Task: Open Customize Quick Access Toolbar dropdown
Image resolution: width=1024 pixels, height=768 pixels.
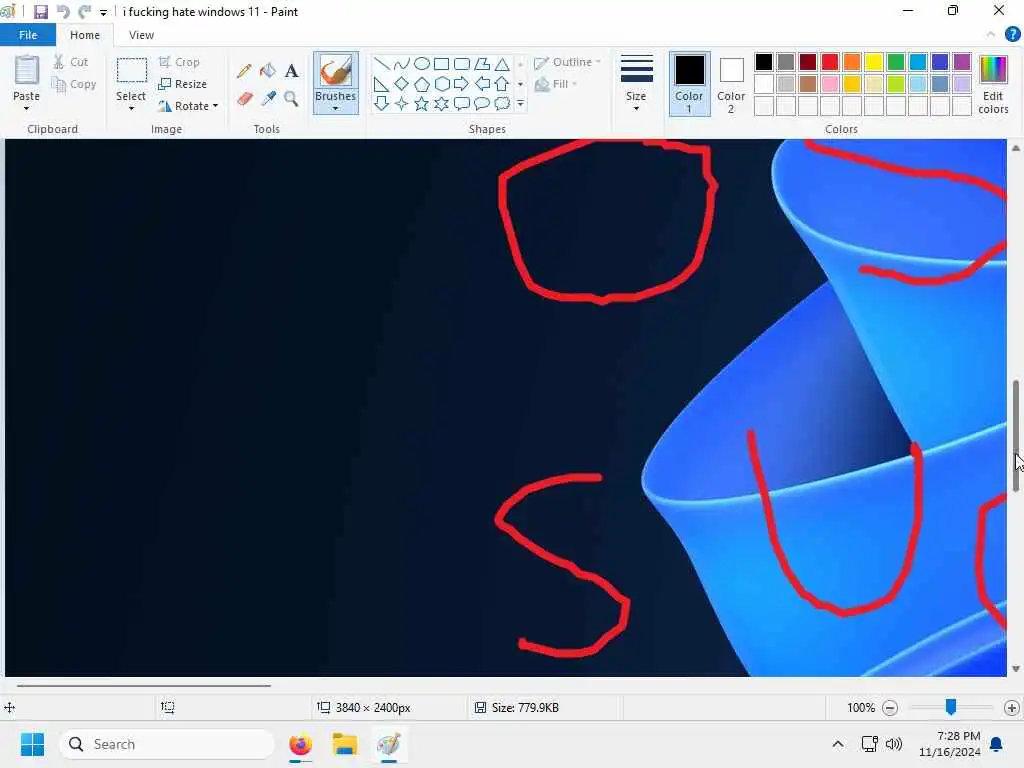Action: 103,12
